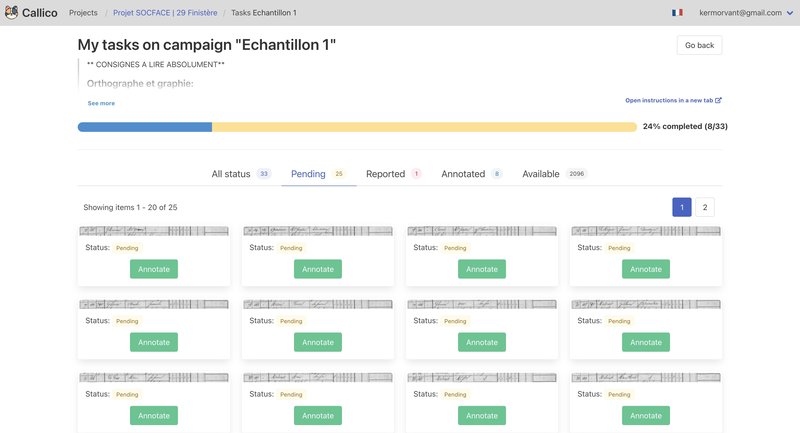
Task: Annotate the third card in the second row
Action: 482,342
